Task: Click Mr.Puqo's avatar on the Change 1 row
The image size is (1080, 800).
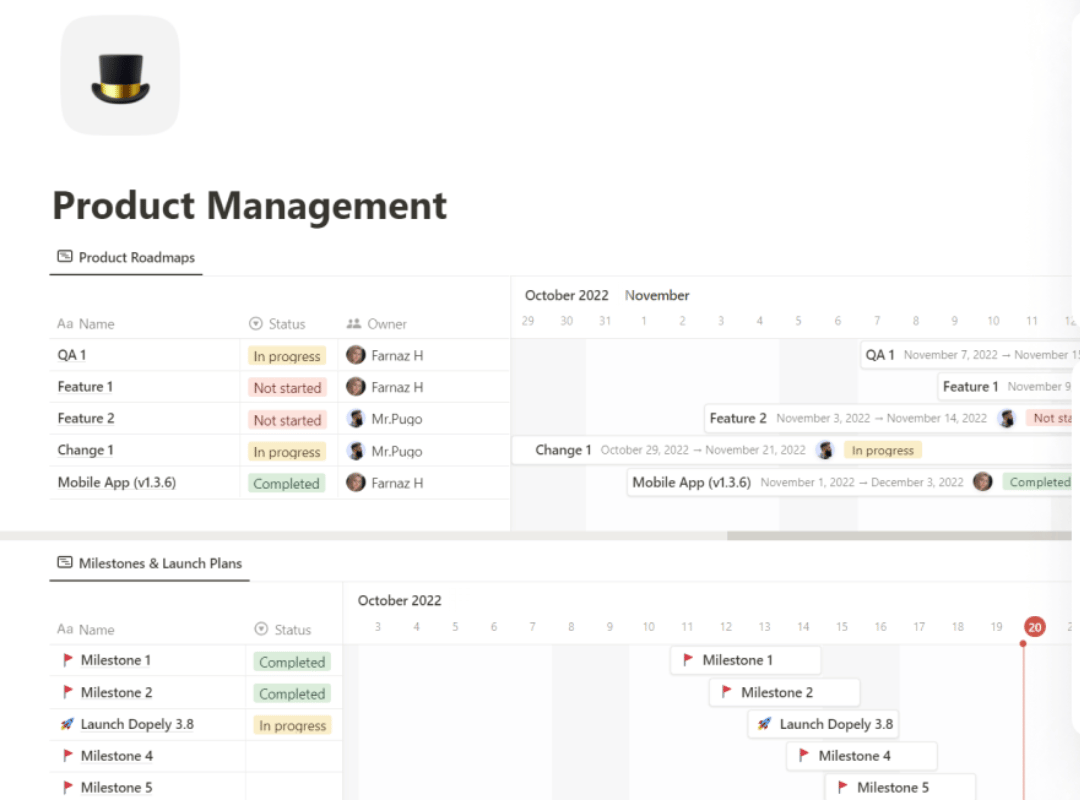Action: pos(357,451)
